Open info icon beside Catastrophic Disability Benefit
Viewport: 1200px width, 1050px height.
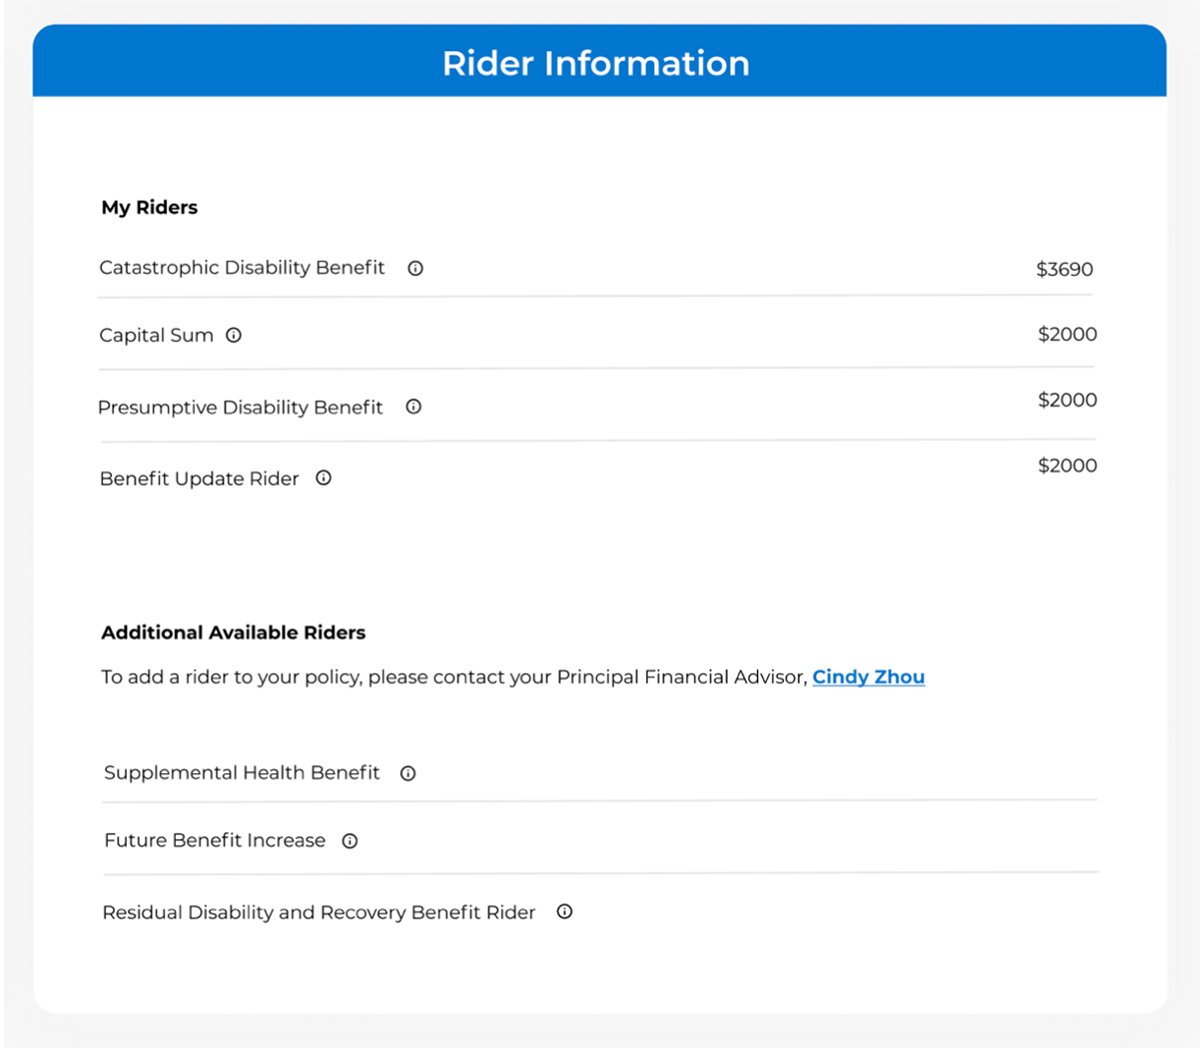(415, 268)
